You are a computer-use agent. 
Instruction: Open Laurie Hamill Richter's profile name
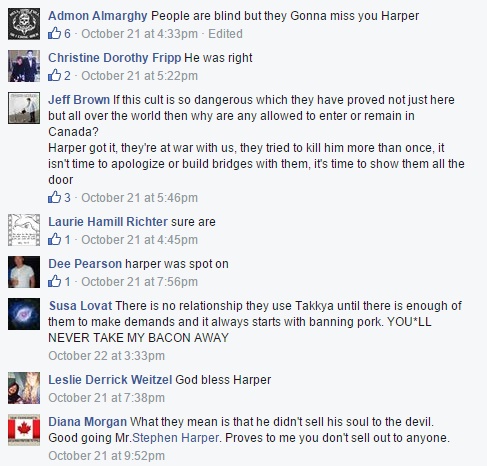[x=108, y=222]
